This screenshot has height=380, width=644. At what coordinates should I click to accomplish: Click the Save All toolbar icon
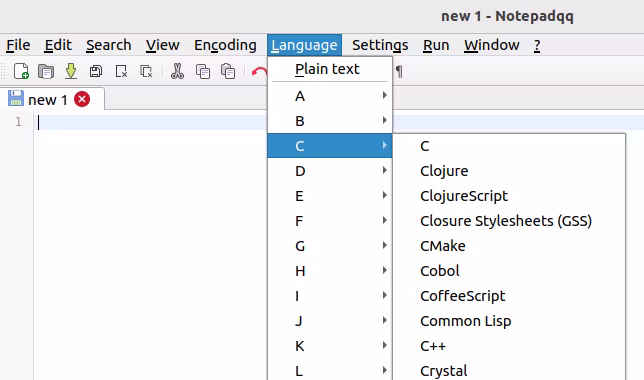coord(96,71)
